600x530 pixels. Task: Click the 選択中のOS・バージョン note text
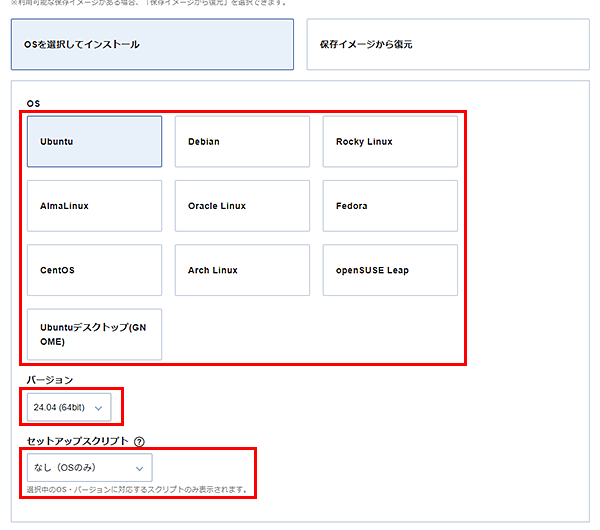(137, 489)
